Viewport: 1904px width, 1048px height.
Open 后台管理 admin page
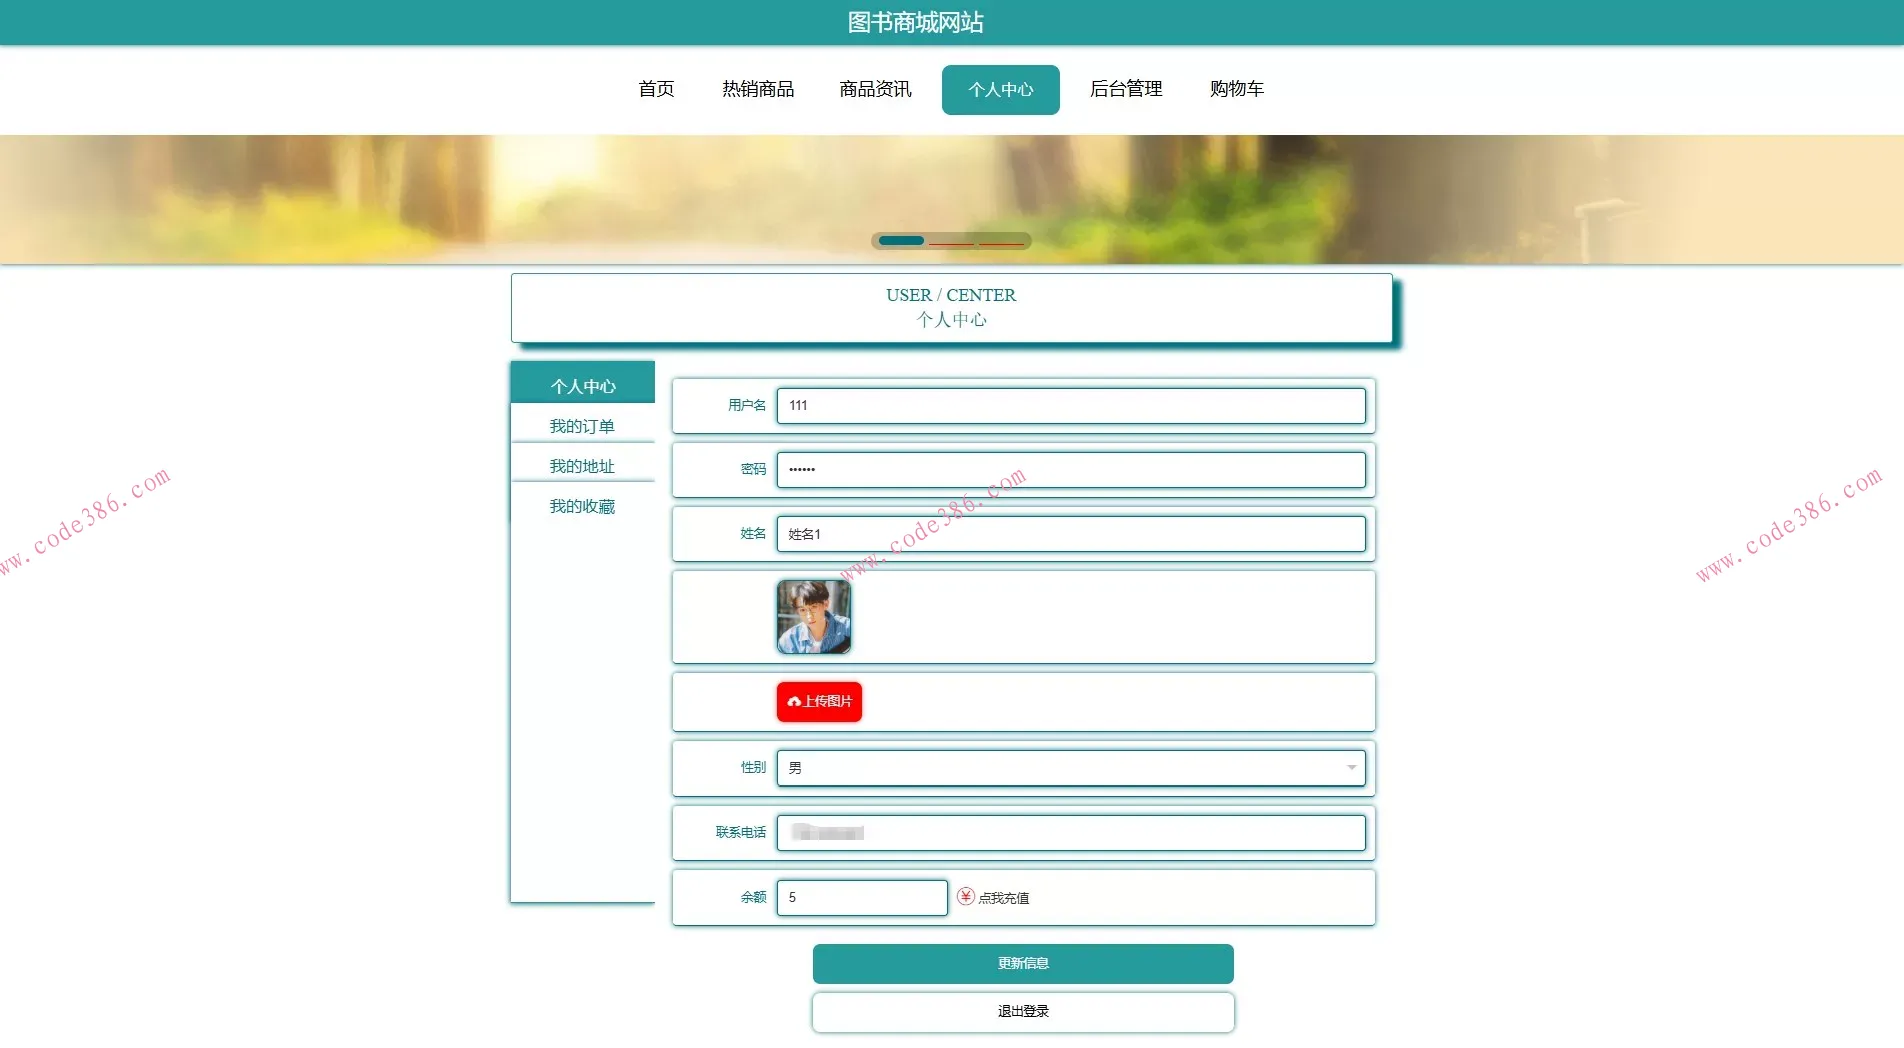point(1126,89)
